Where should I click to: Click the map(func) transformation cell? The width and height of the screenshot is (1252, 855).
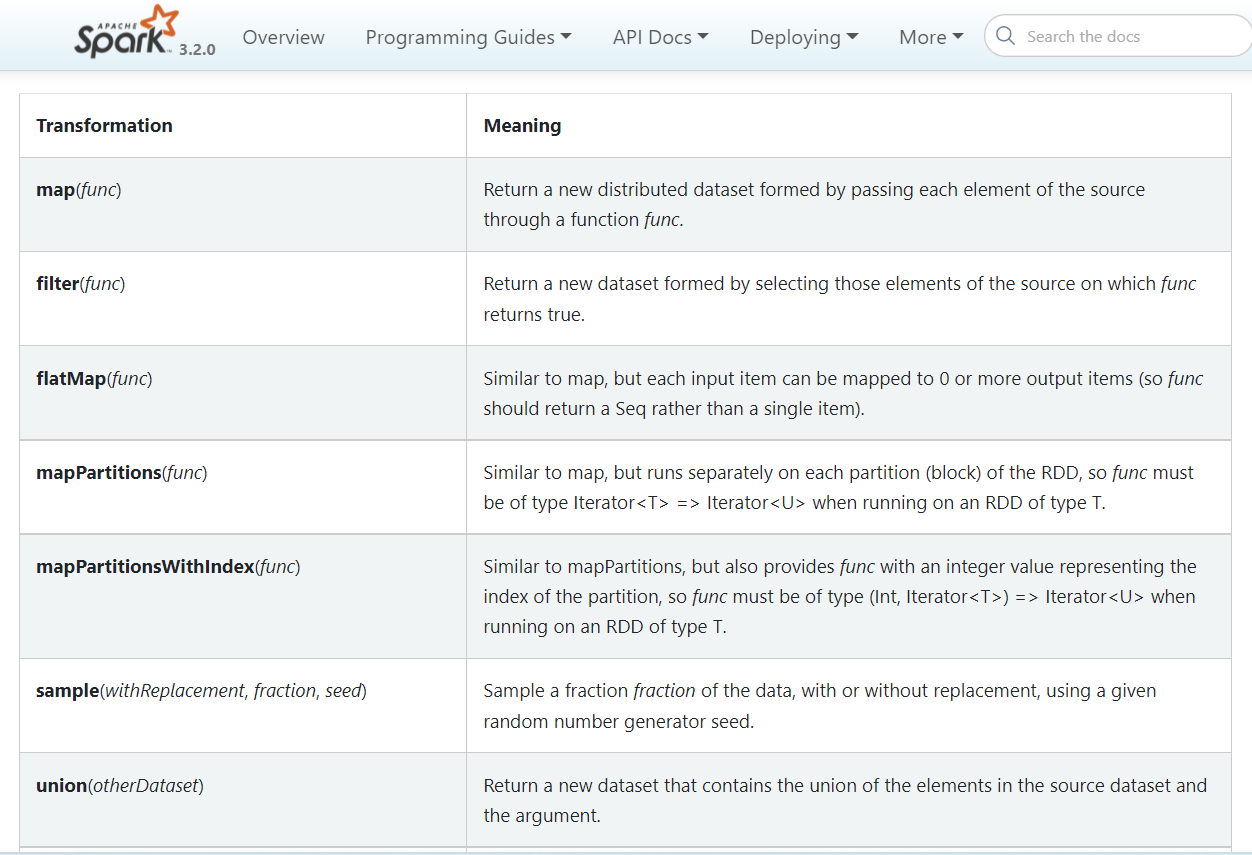79,189
